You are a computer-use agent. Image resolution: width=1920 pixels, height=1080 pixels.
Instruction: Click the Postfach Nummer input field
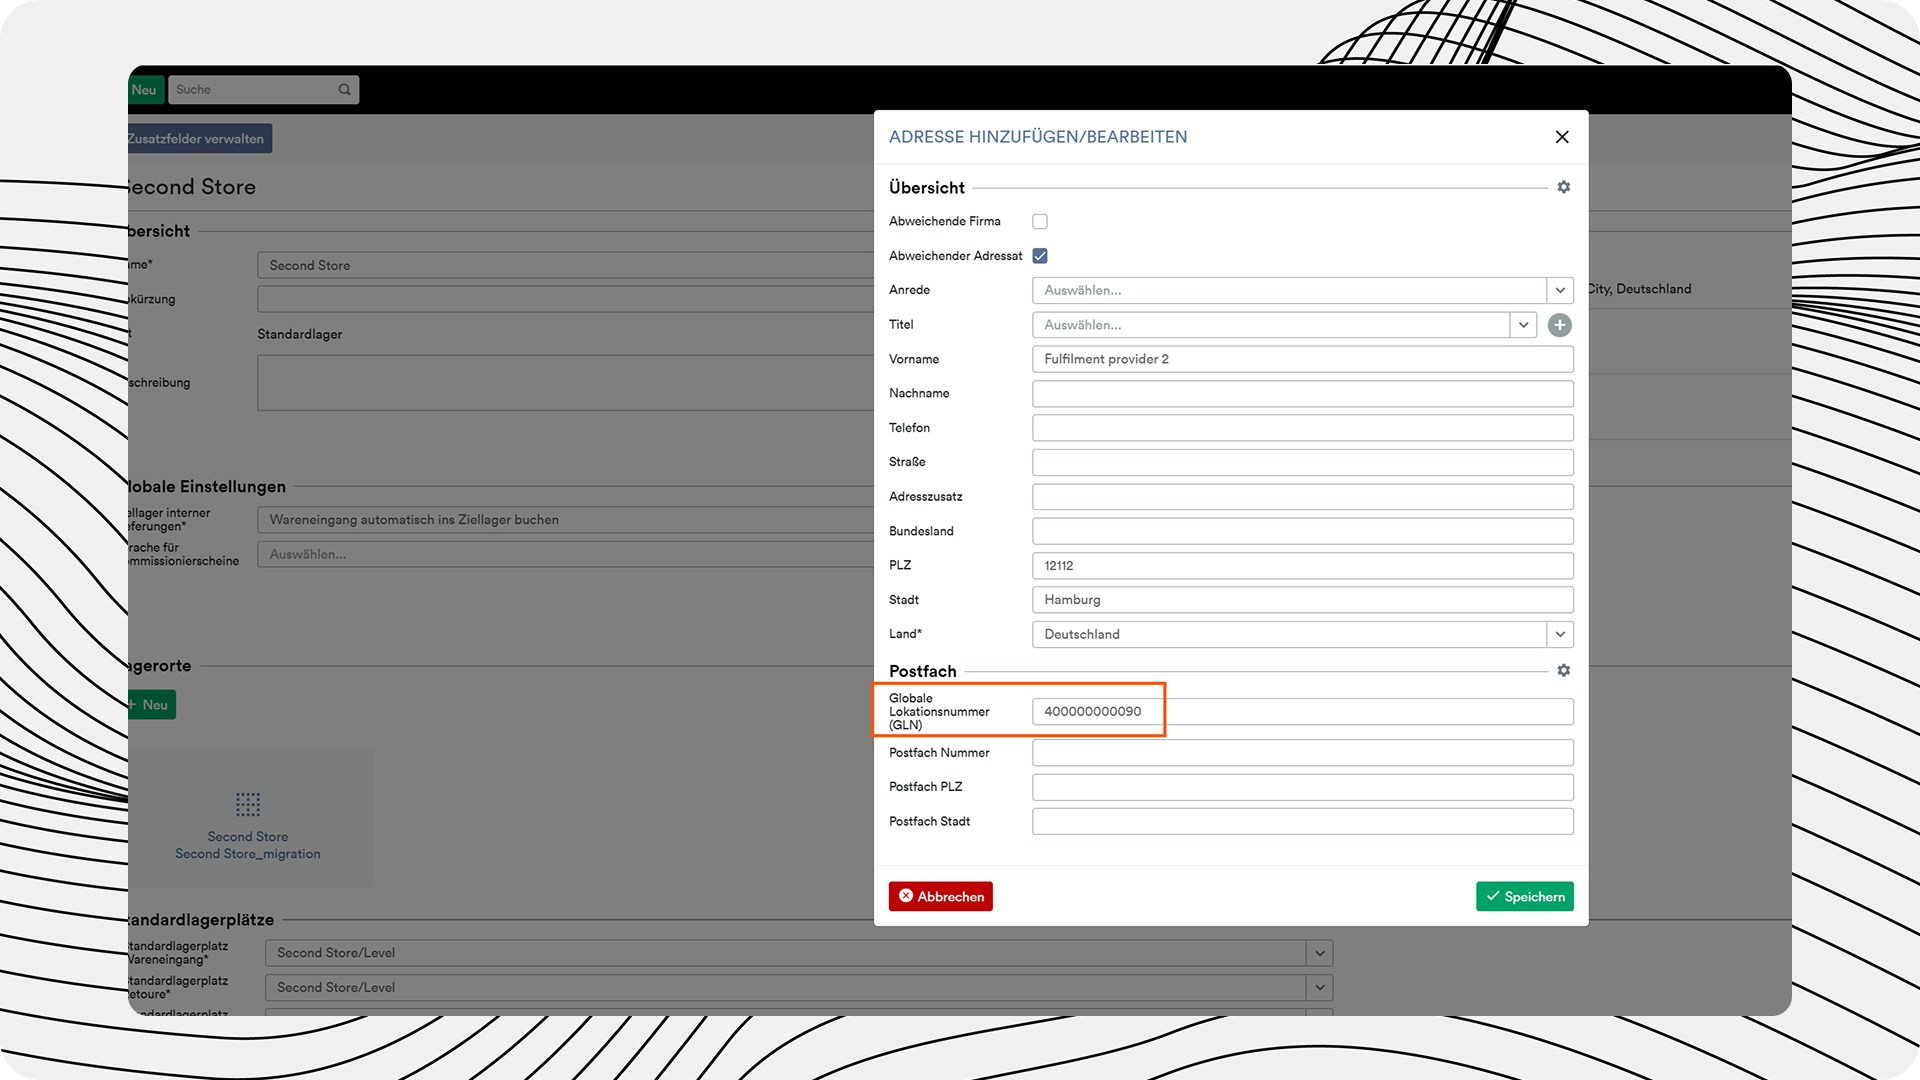click(1300, 753)
